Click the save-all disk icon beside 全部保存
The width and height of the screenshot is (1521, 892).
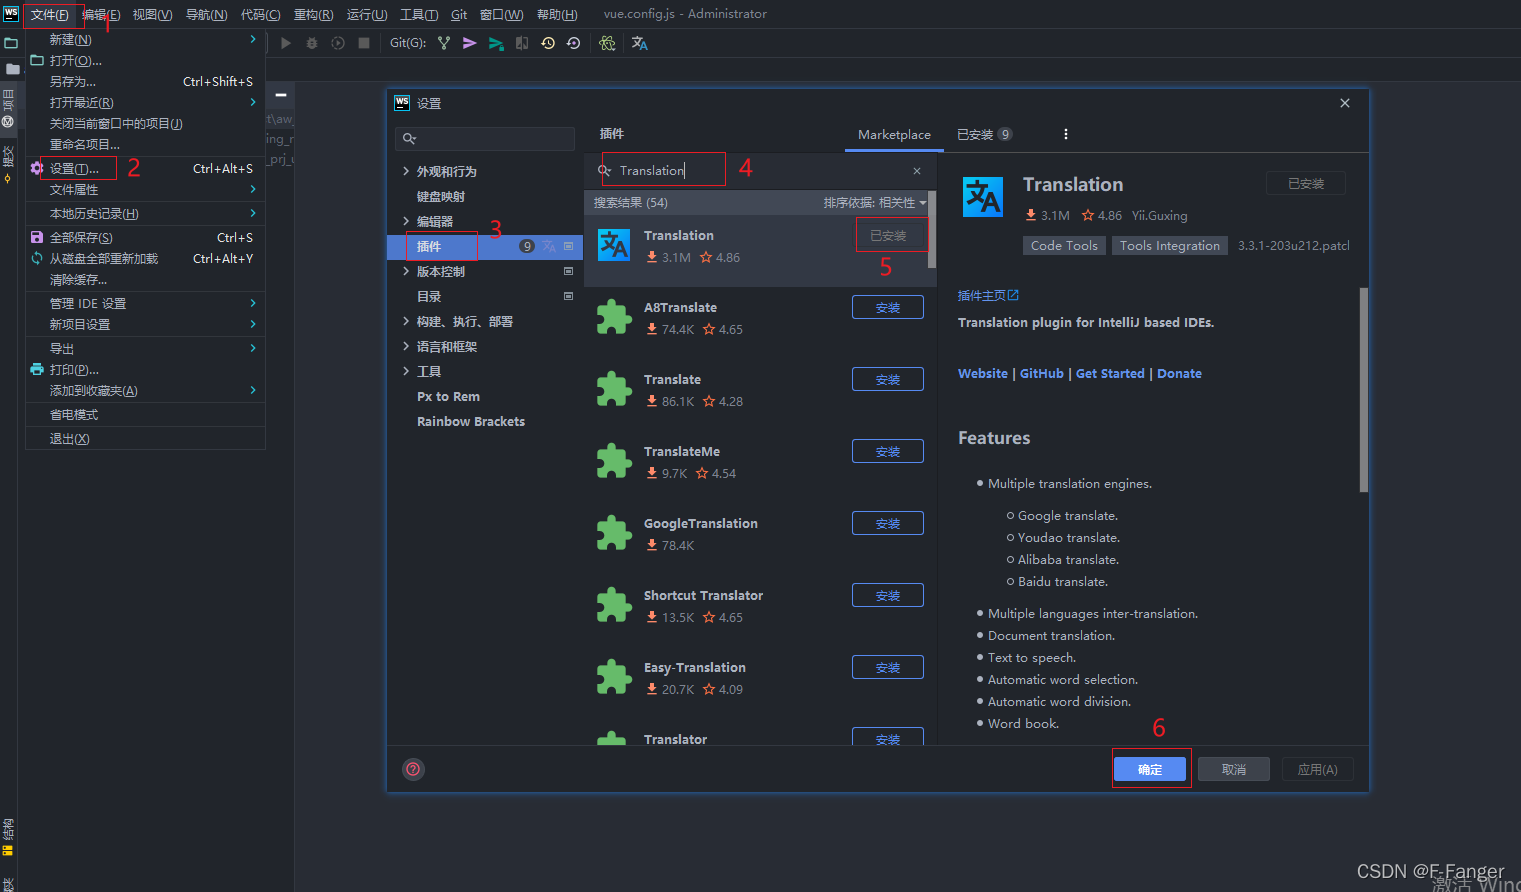(x=37, y=237)
